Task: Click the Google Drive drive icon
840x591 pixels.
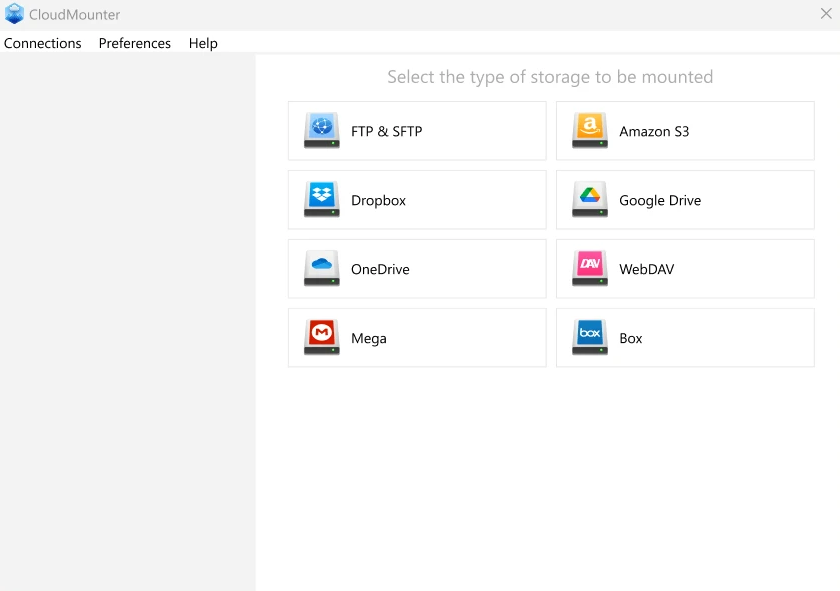Action: [x=590, y=199]
